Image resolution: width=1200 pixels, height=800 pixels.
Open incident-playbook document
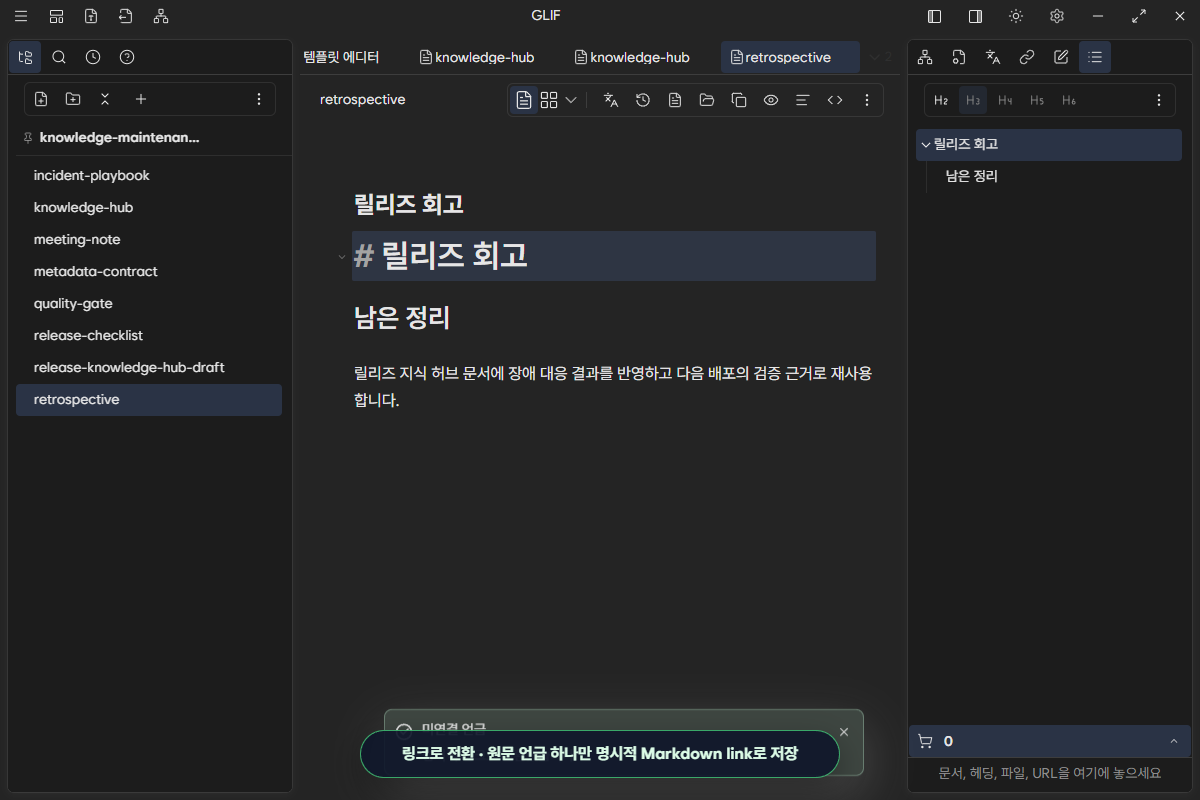(149, 175)
